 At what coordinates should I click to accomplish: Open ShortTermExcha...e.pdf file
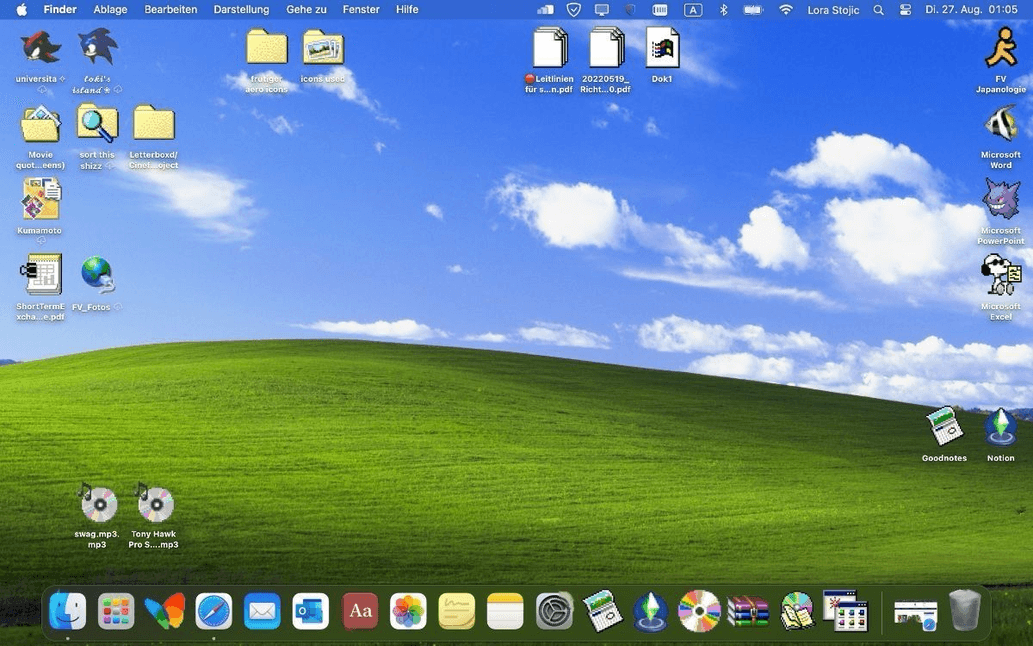40,275
